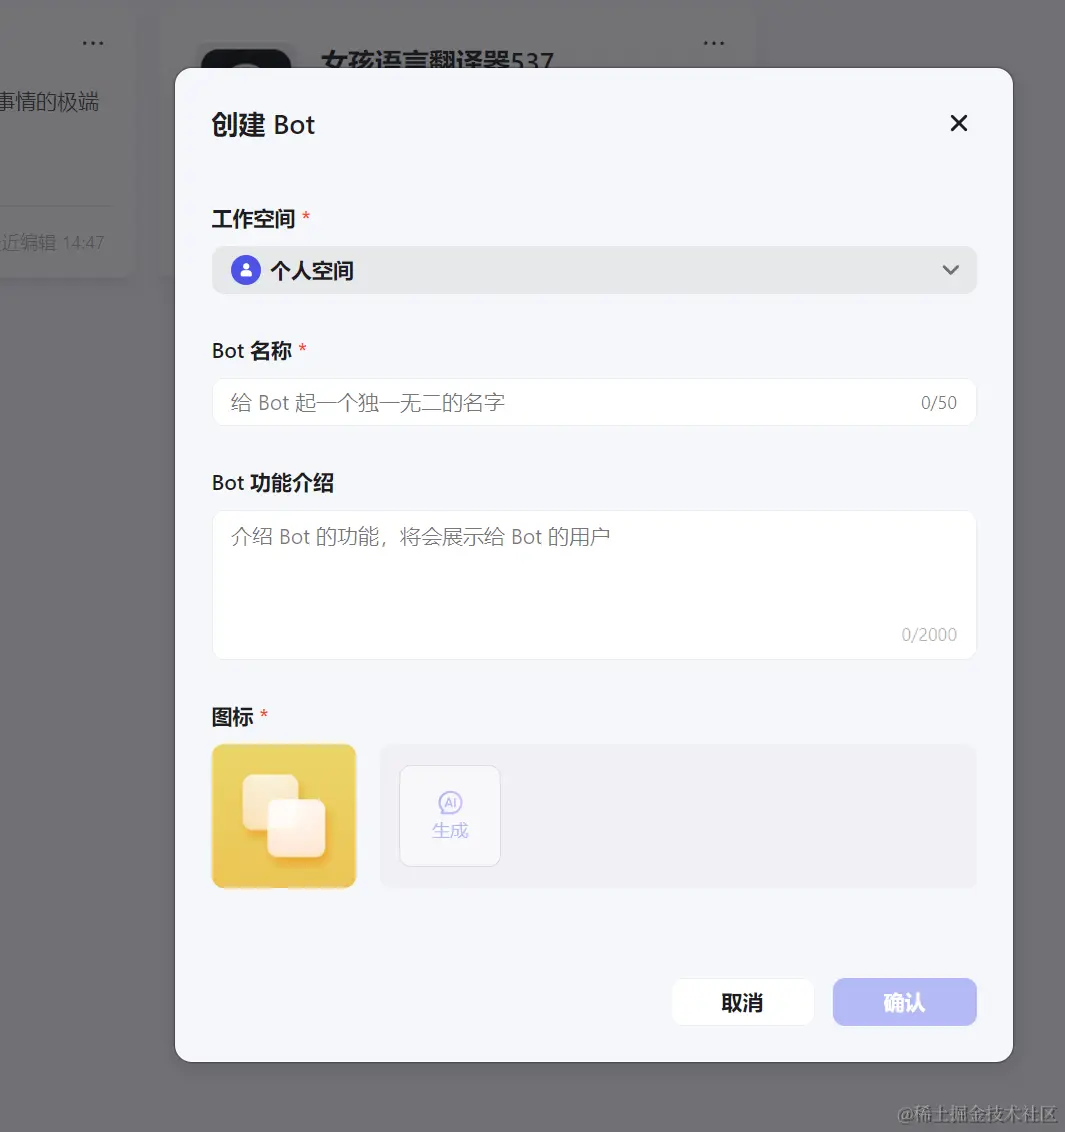1065x1132 pixels.
Task: Focus the Bot 功能介绍 text area
Action: coord(594,585)
